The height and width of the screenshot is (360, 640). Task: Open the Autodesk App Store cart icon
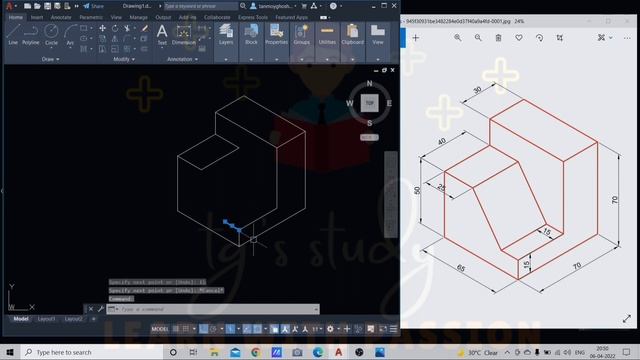click(x=304, y=6)
